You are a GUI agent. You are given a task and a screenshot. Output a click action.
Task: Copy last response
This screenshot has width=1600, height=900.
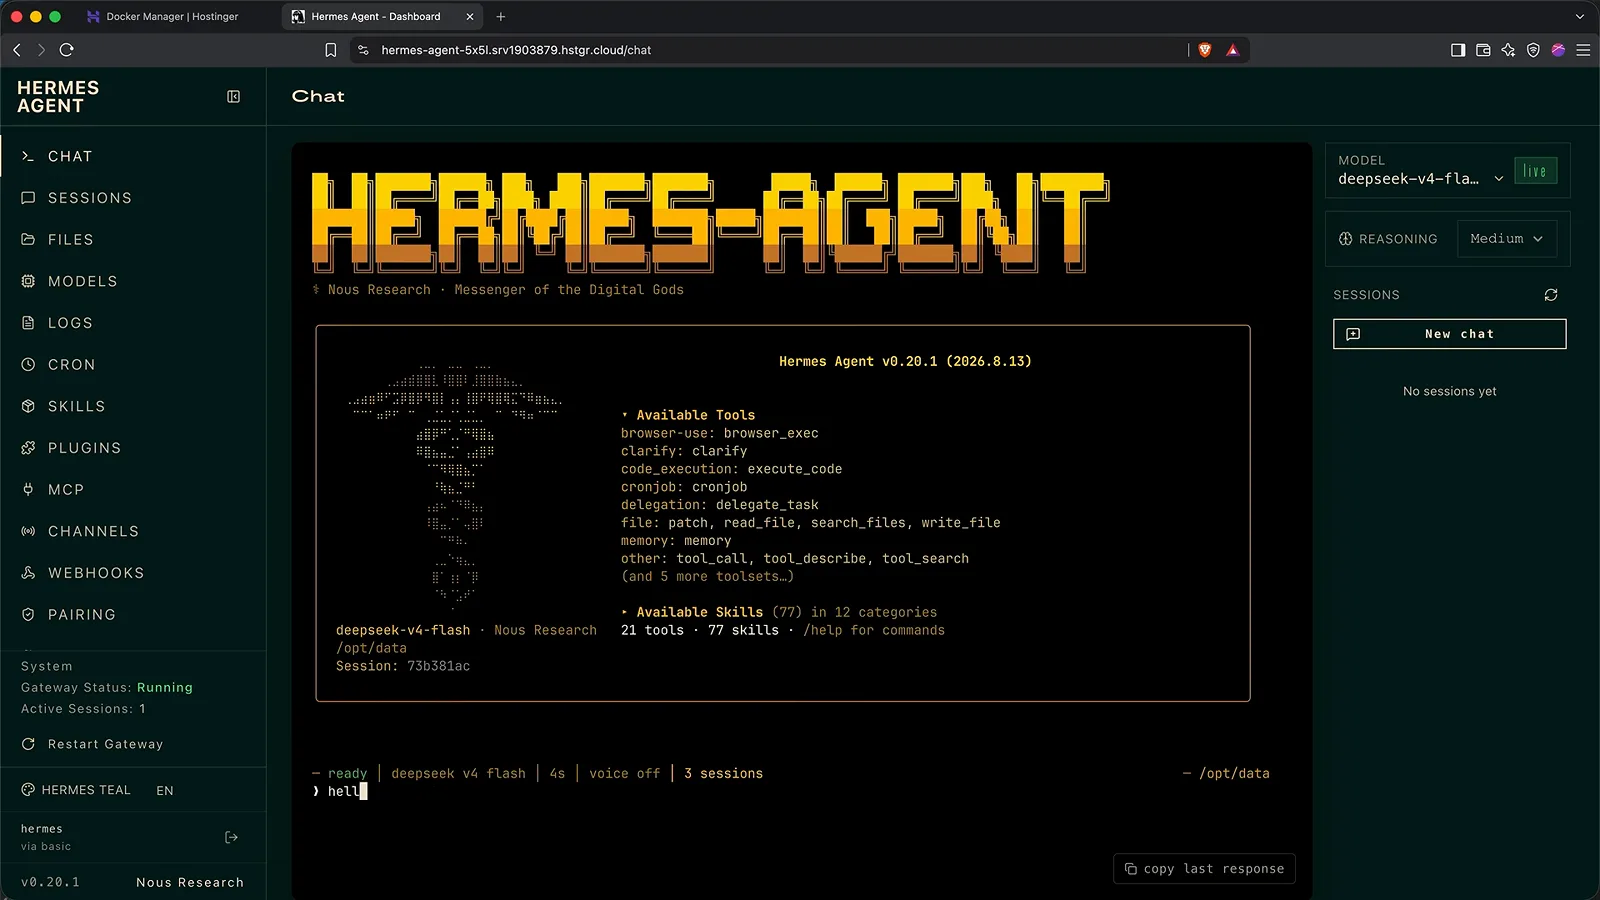1204,869
